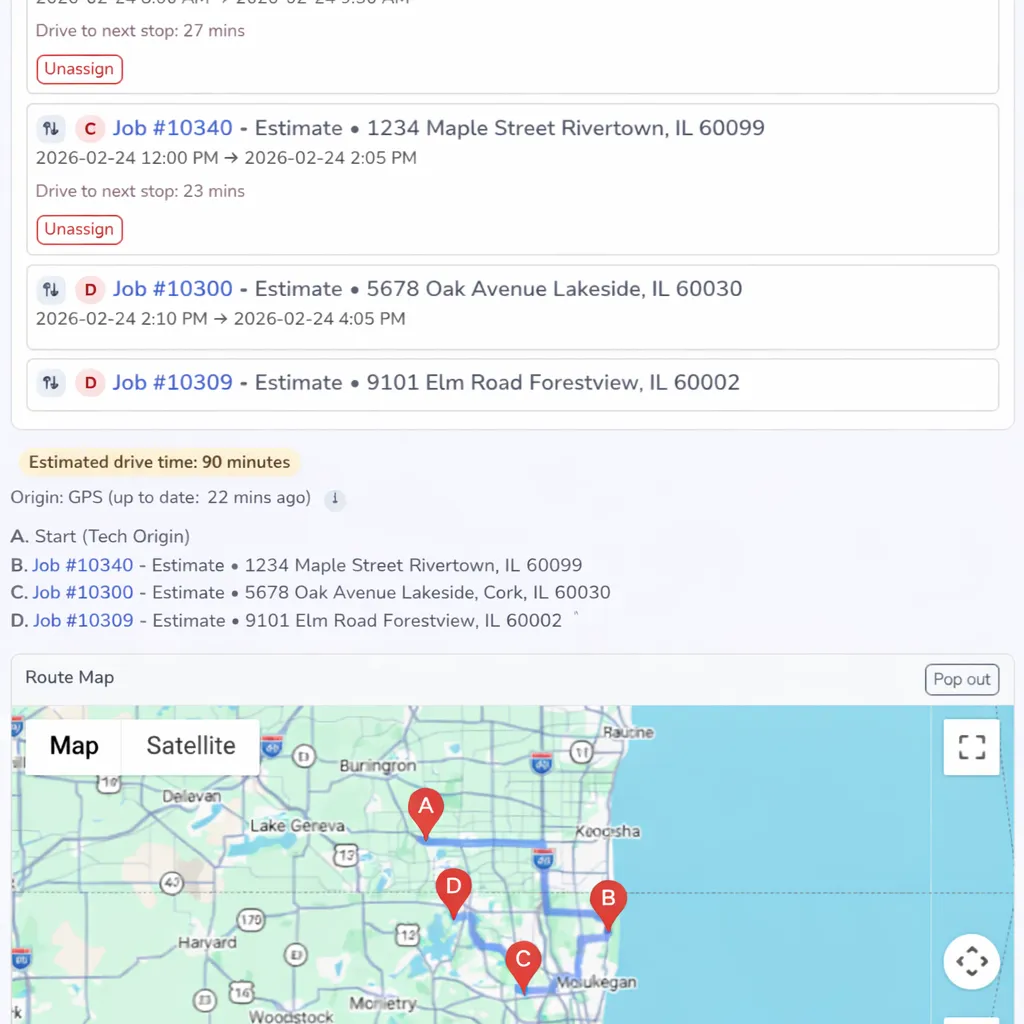Click the 'A. Start (Tech Origin)' entry
Screen dimensions: 1024x1024
(100, 537)
